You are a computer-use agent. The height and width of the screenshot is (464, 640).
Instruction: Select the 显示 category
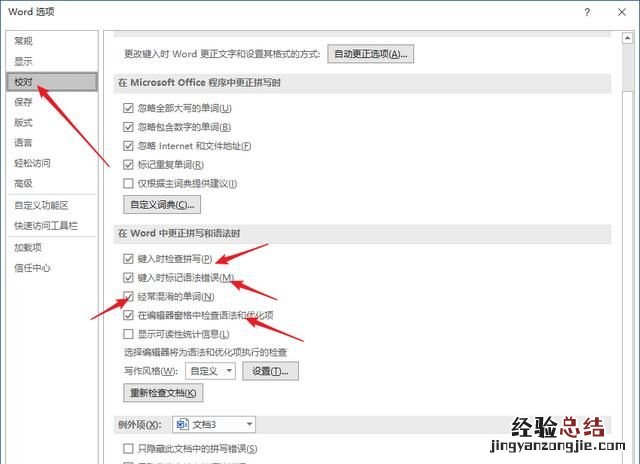pyautogui.click(x=23, y=61)
